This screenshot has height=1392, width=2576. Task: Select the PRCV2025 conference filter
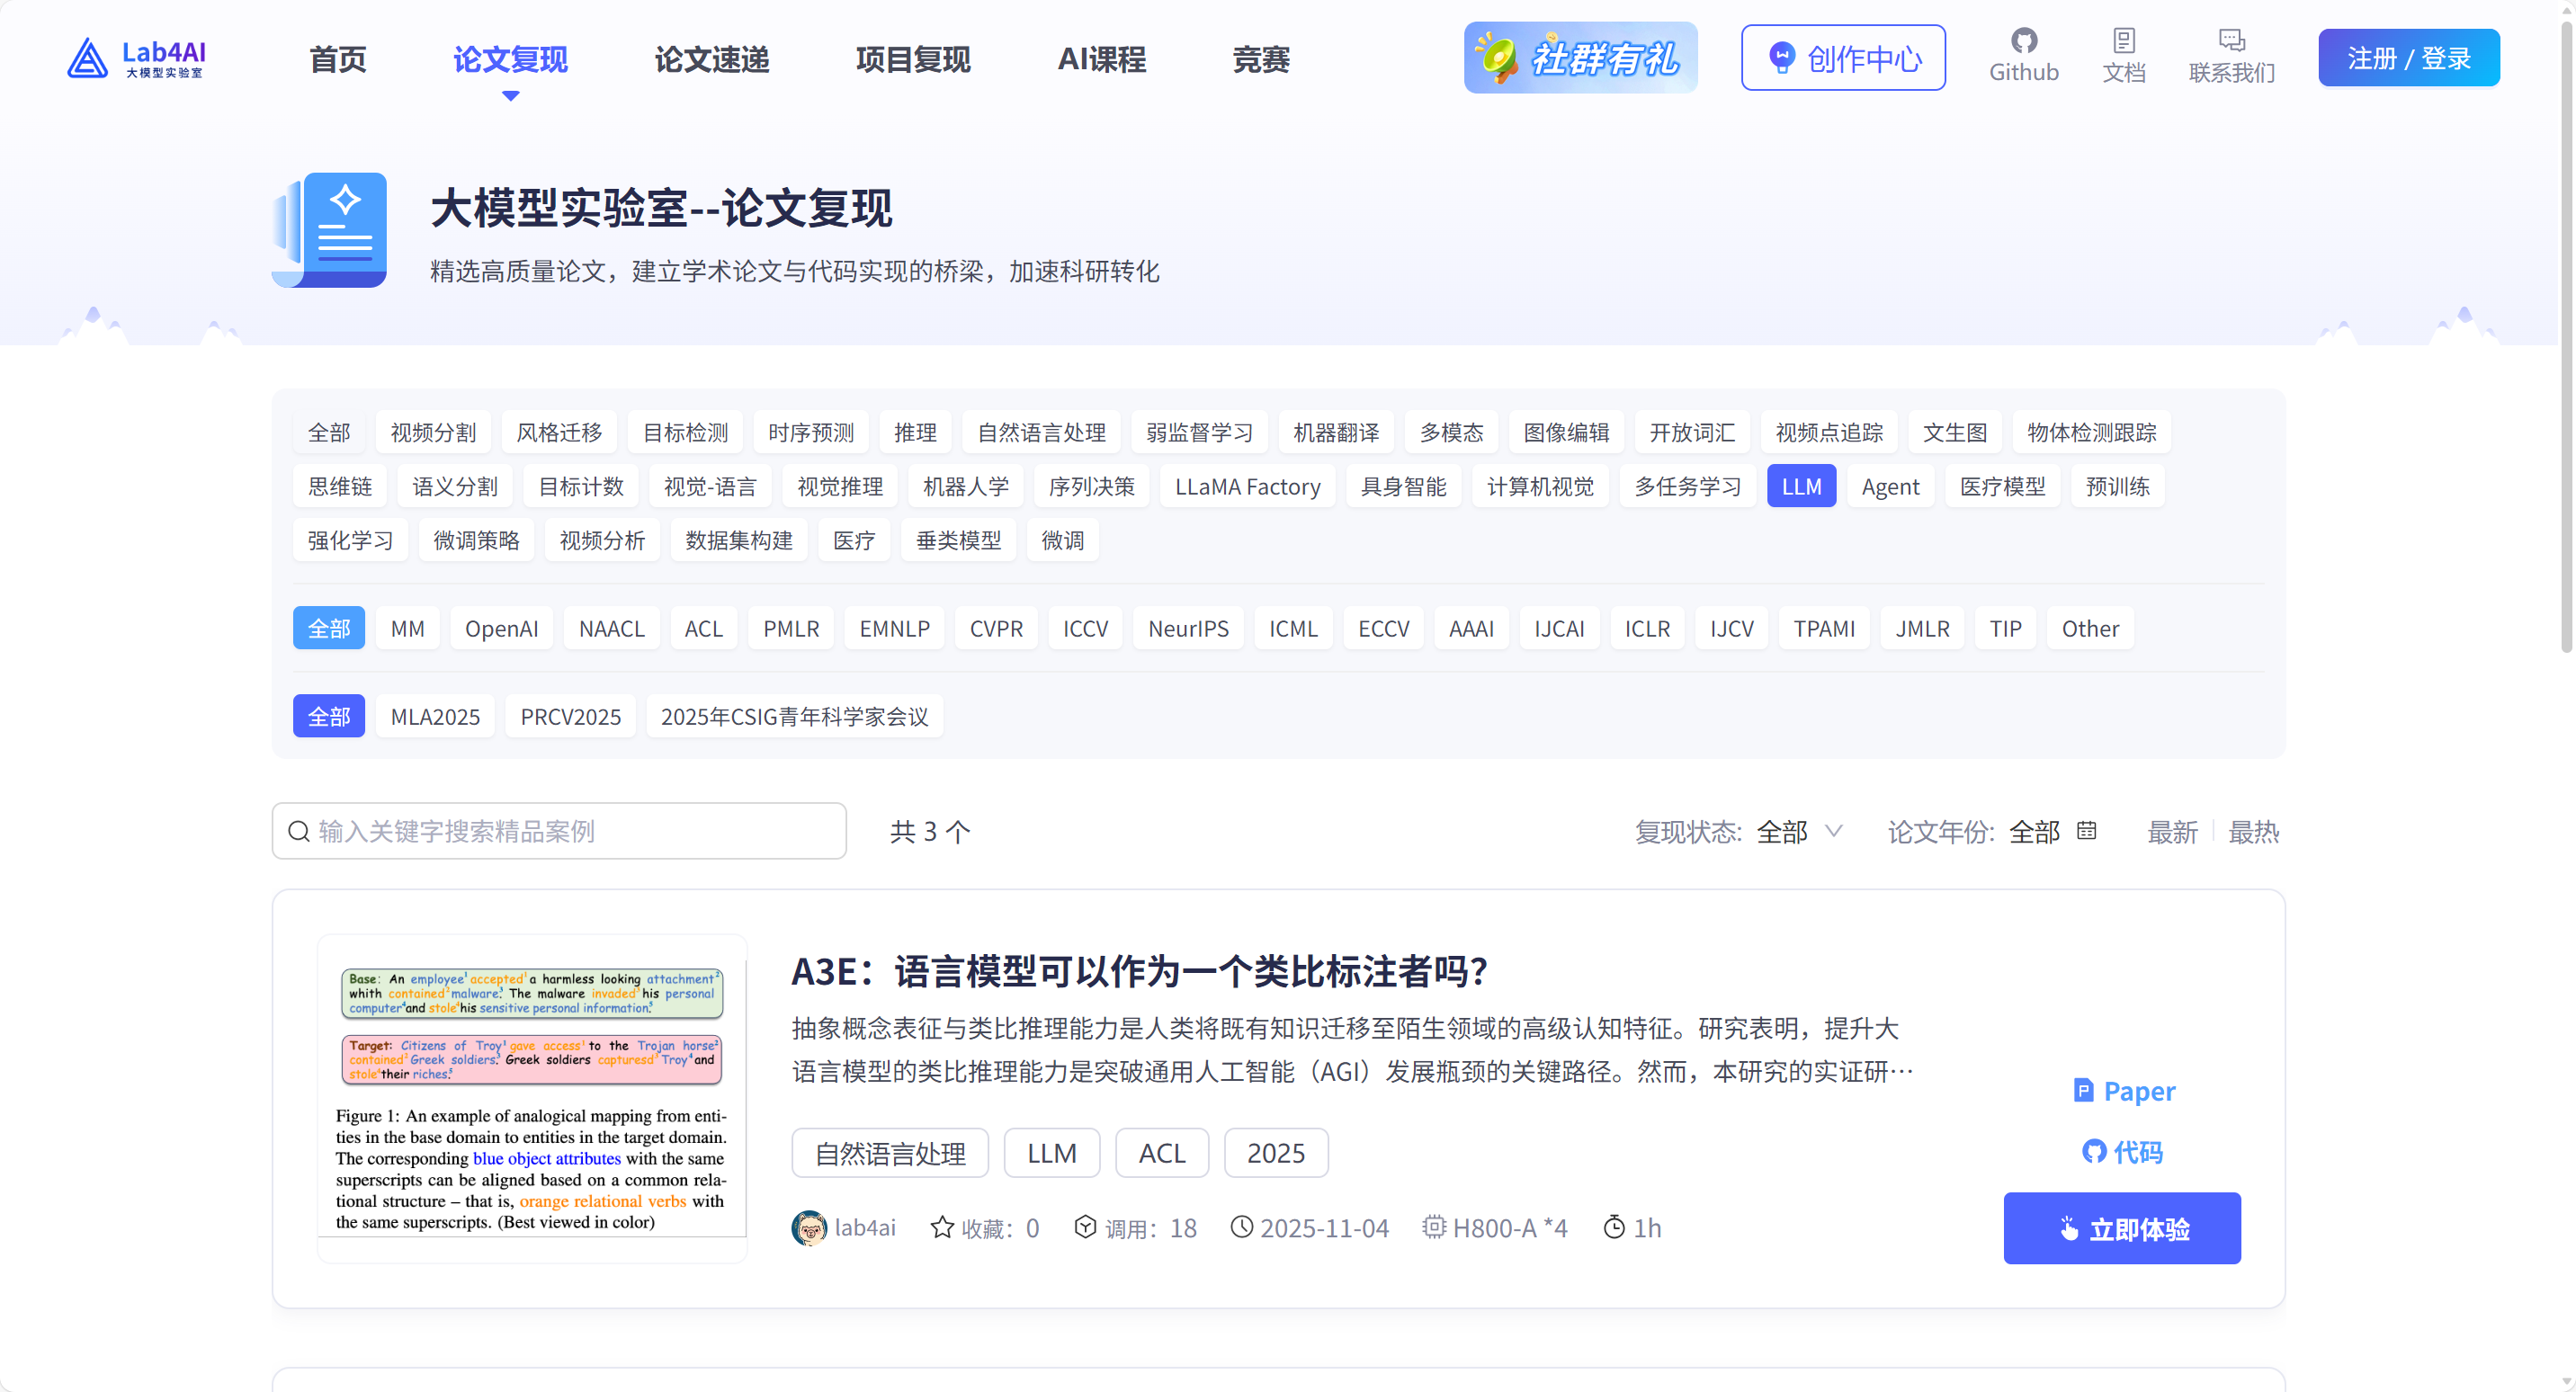pyautogui.click(x=570, y=716)
